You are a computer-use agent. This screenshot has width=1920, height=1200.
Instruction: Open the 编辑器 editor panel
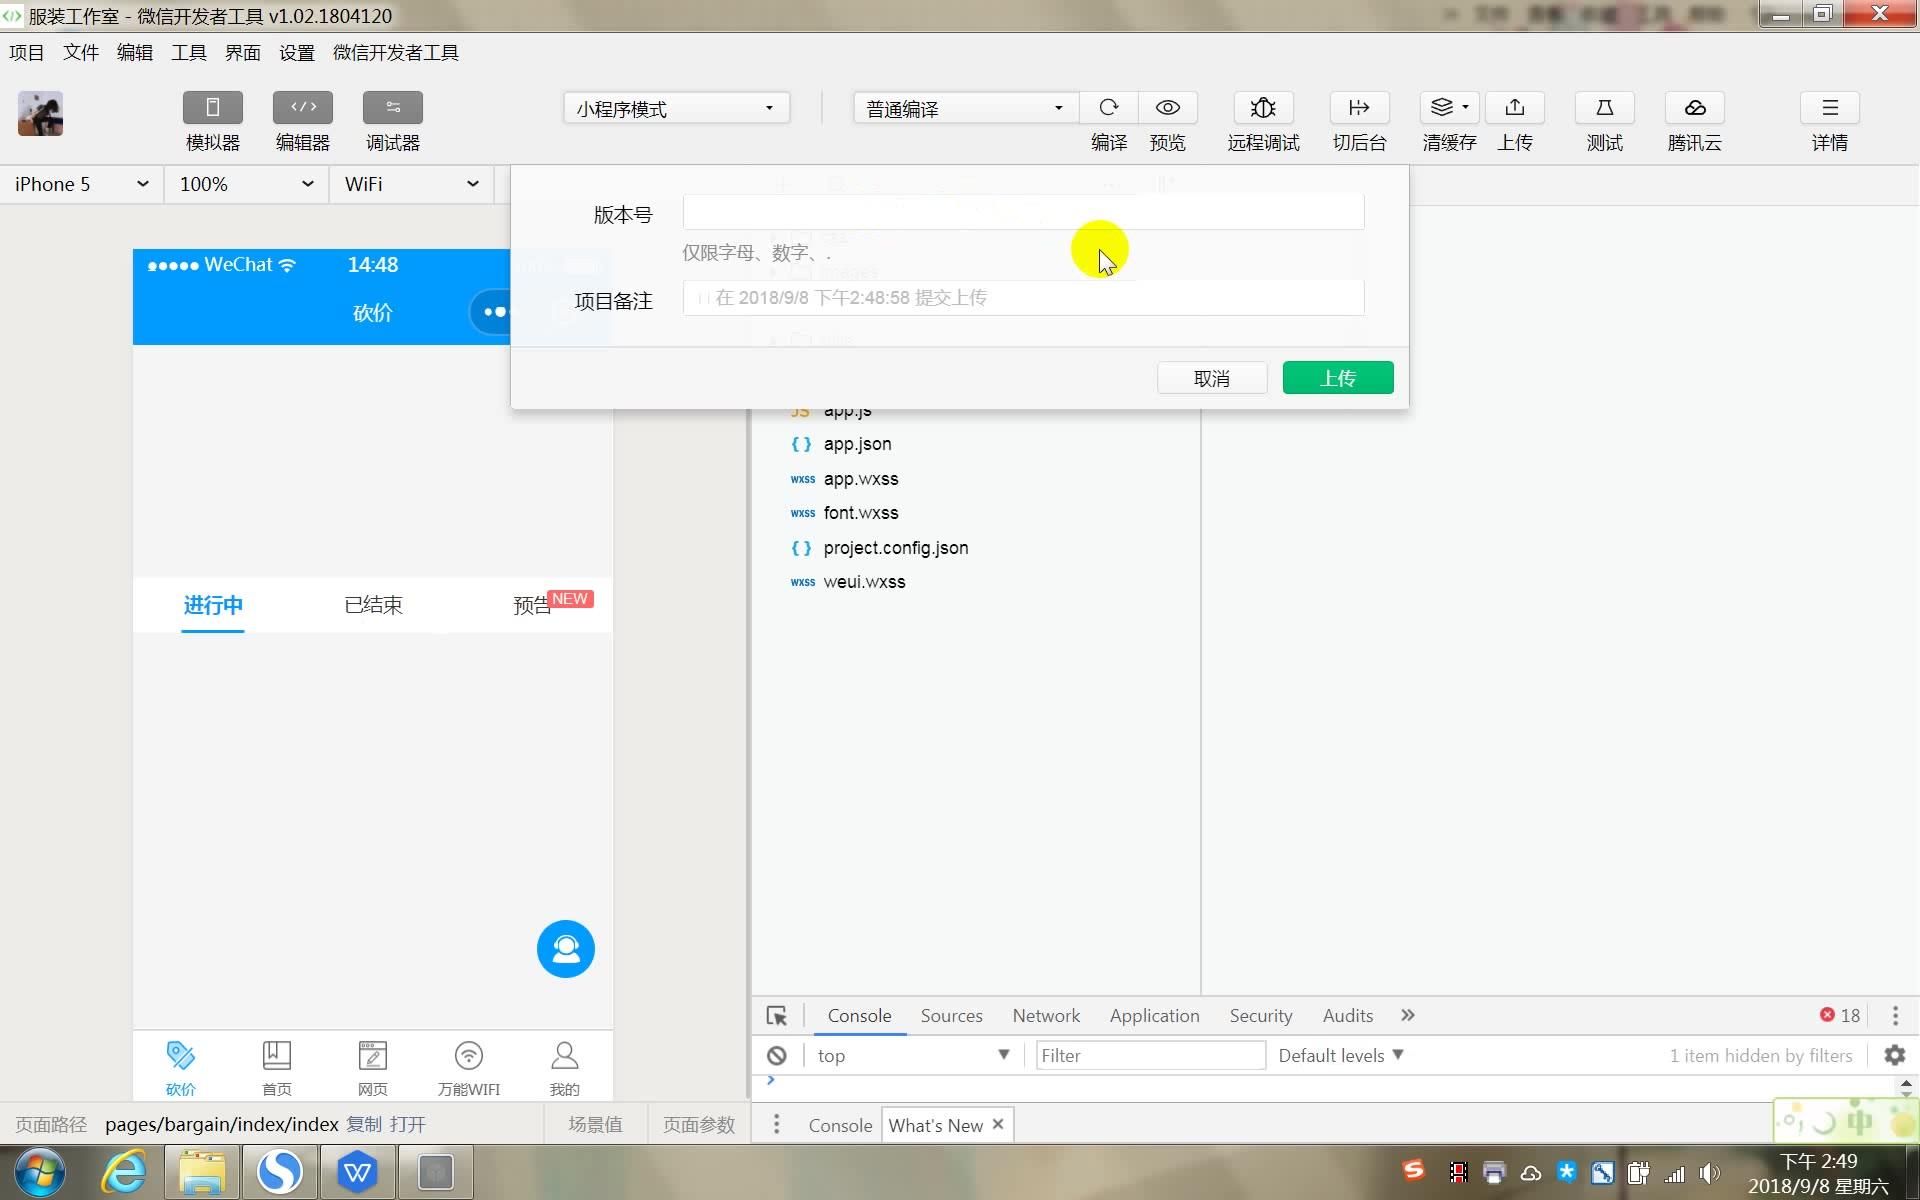pos(302,120)
